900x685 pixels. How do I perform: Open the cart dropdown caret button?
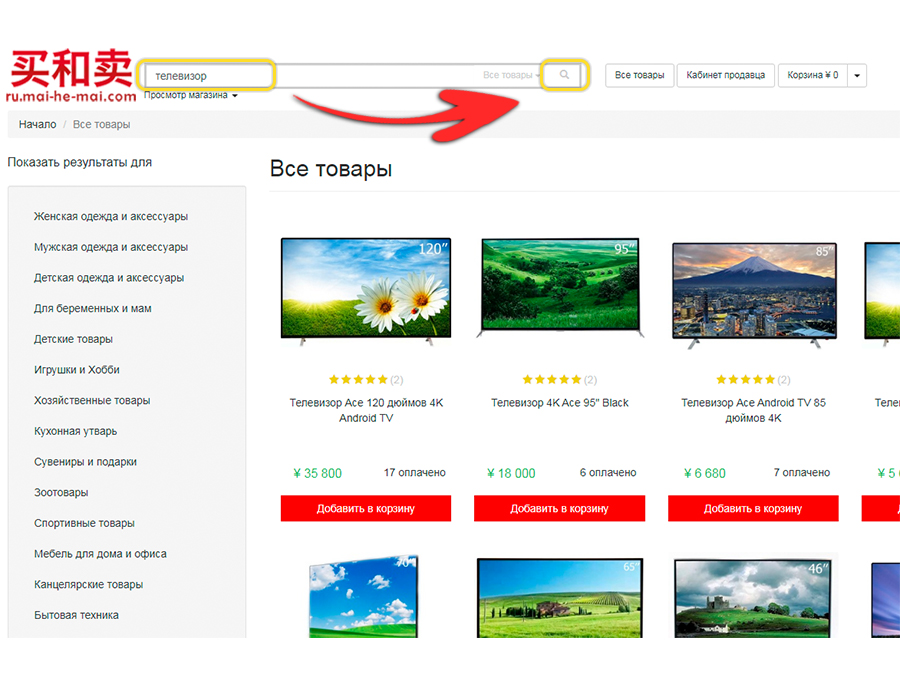[857, 75]
